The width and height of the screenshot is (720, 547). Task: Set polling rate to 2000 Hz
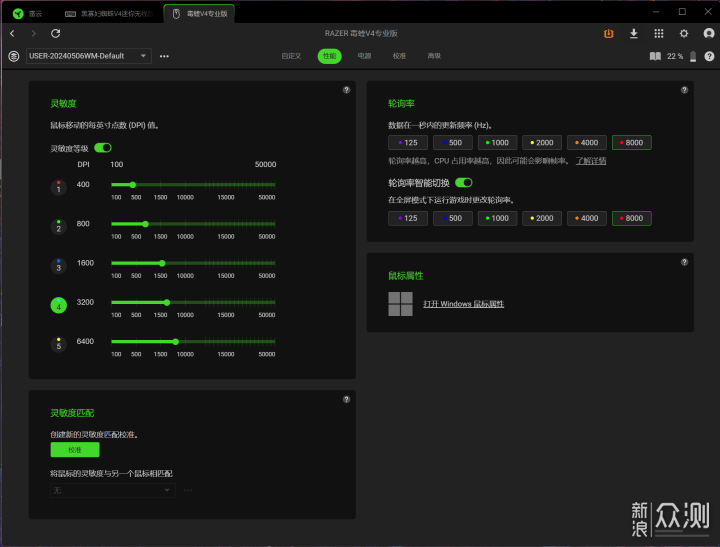pos(542,142)
